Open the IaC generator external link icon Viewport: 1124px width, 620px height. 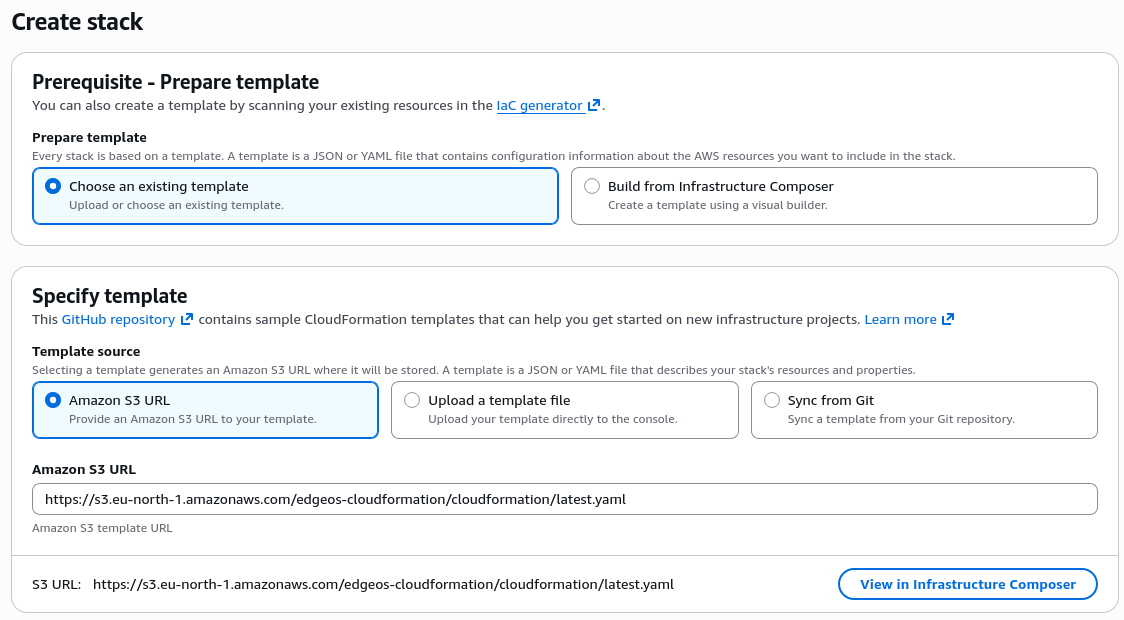click(x=593, y=105)
